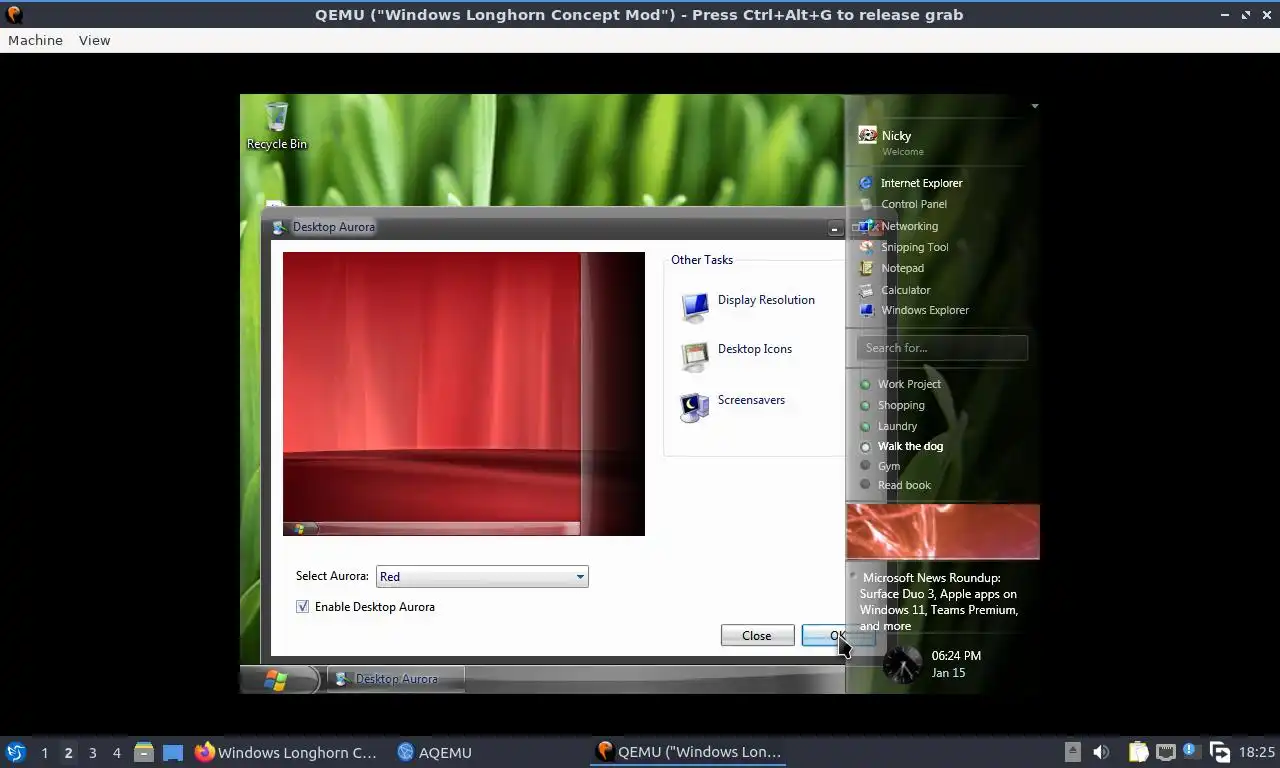
Task: Launch Snipping Tool from sidebar
Action: (x=914, y=247)
